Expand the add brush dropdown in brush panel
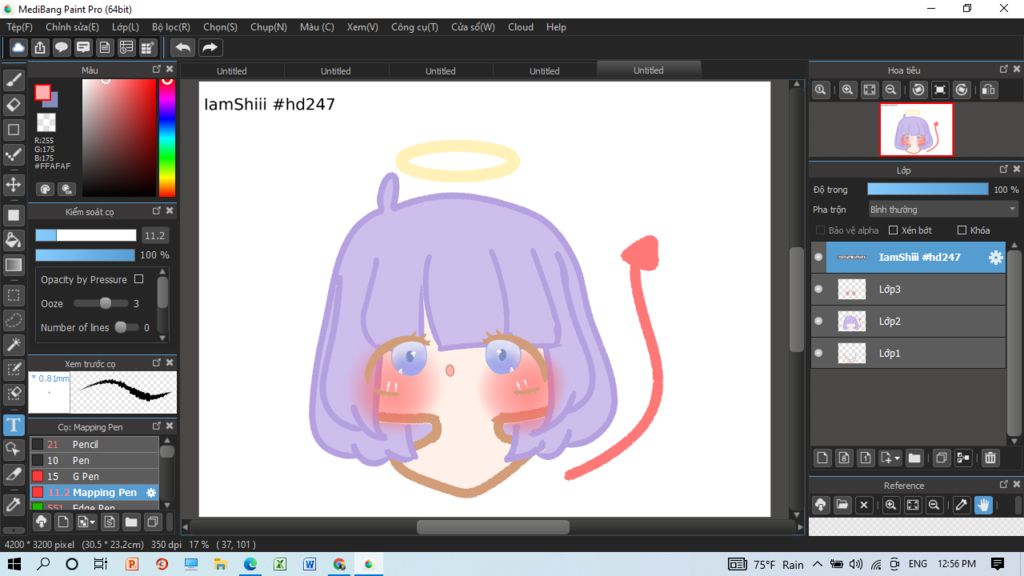Screen dimensions: 1024x576 (x=93, y=522)
